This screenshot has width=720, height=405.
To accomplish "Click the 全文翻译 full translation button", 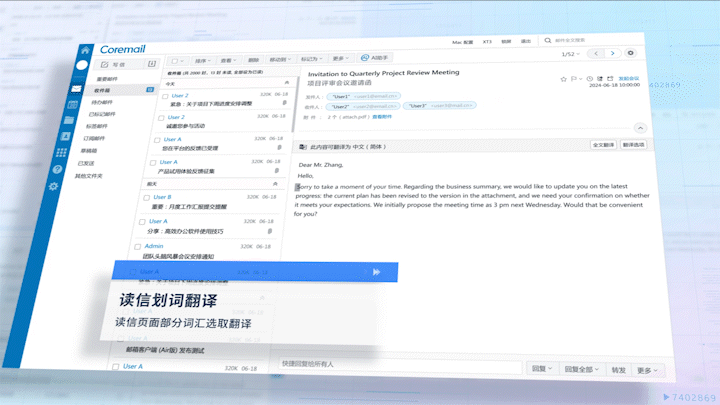I will point(604,145).
